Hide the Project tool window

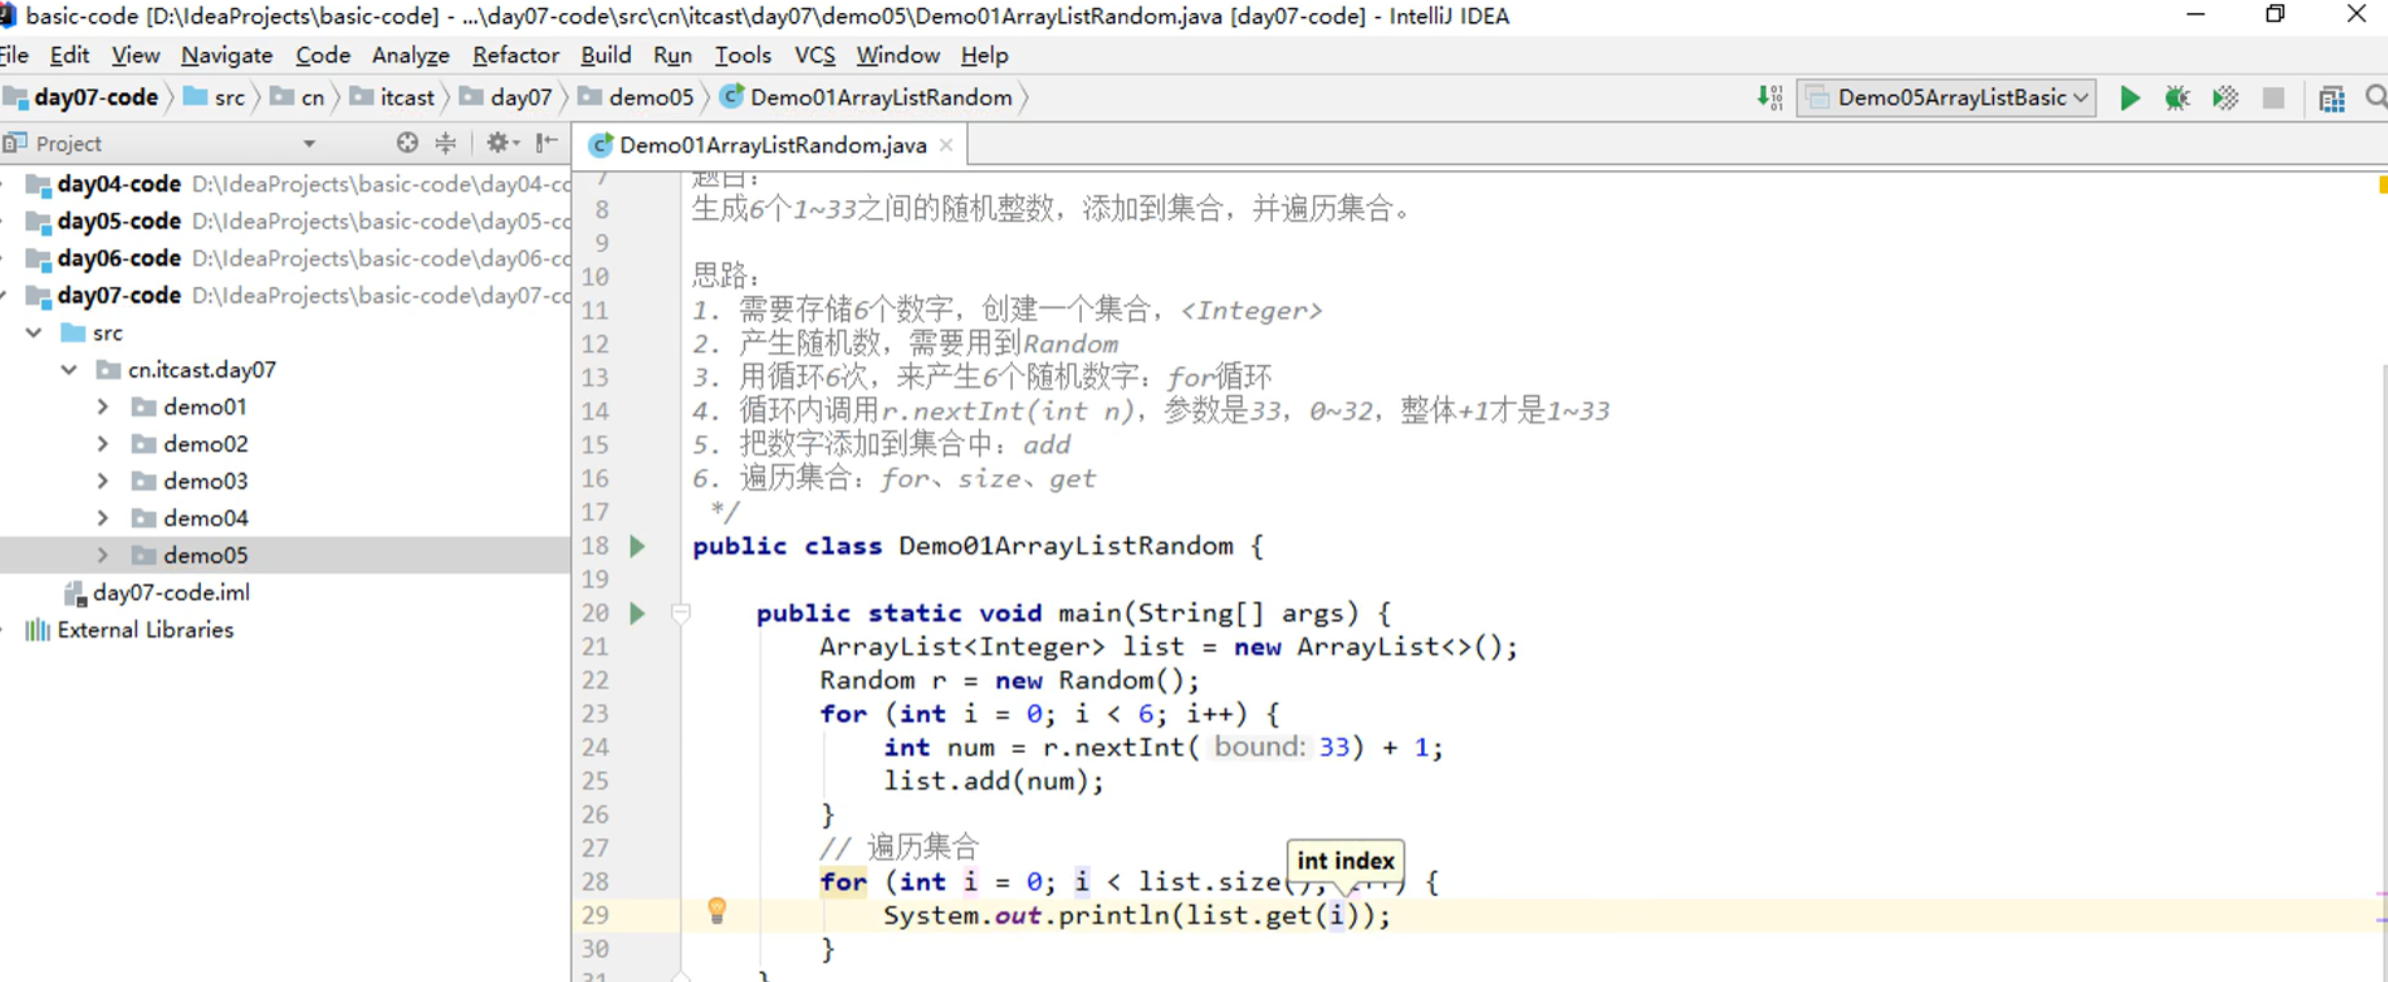point(546,143)
